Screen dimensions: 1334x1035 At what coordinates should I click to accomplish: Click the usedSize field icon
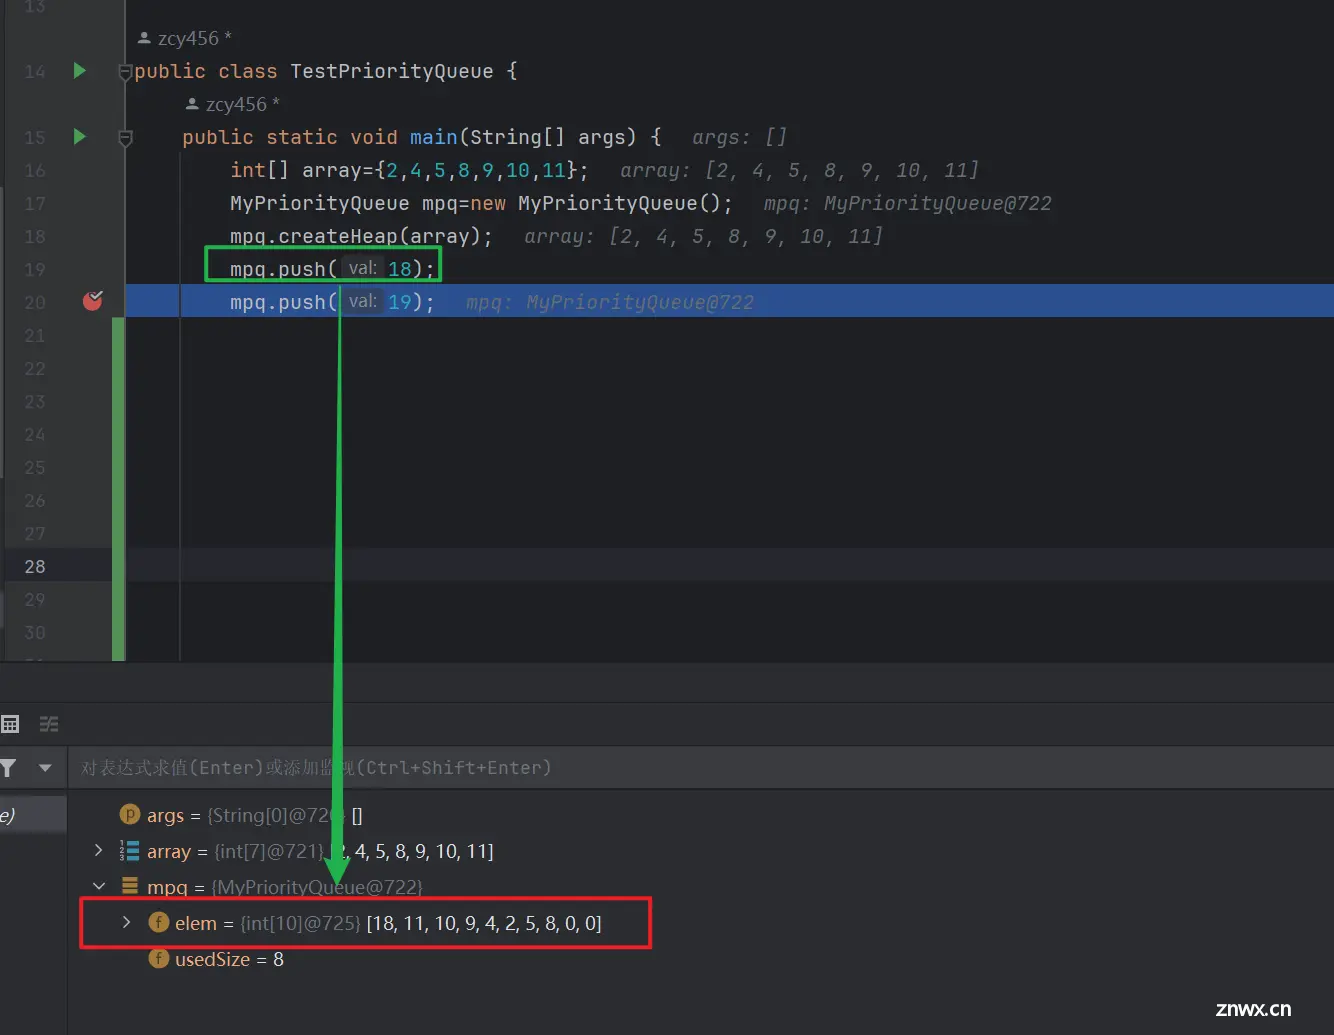158,959
